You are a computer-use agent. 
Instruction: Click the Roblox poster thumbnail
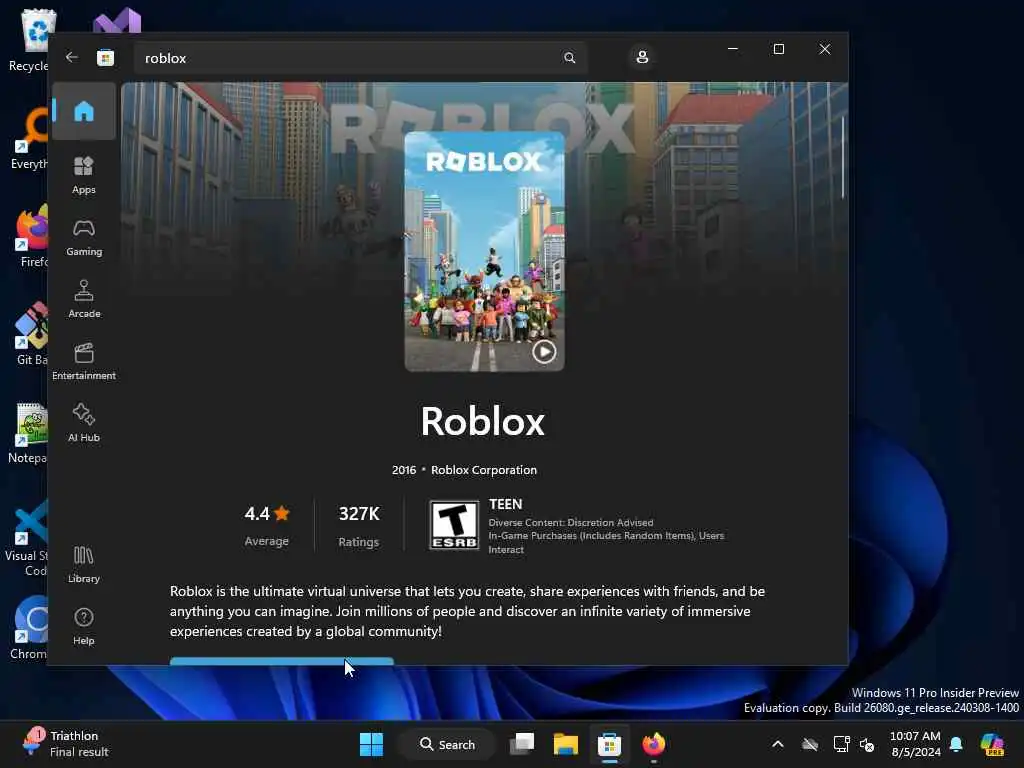tap(484, 251)
